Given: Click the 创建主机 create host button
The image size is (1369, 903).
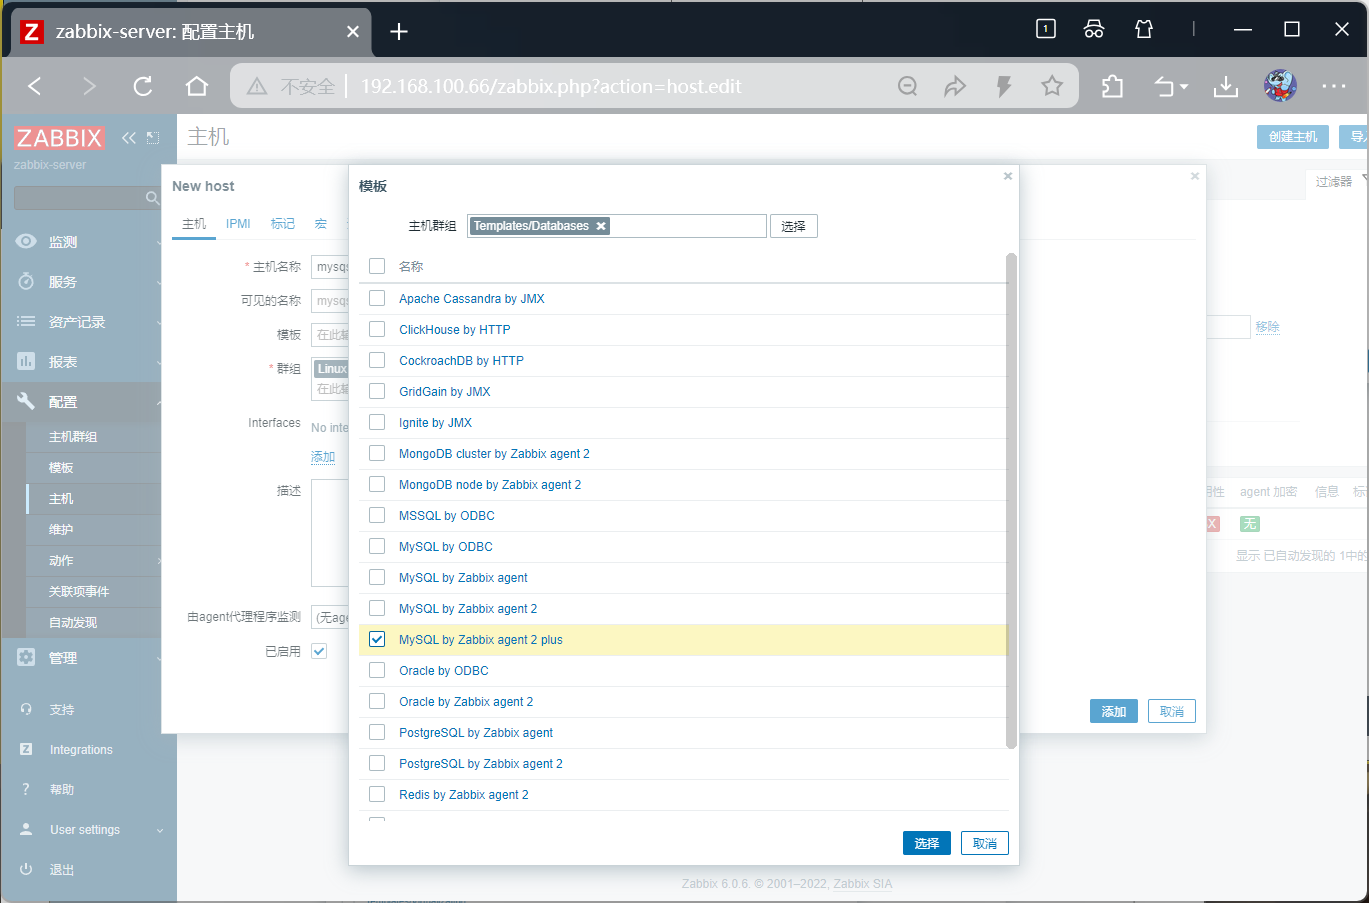Looking at the screenshot, I should 1293,137.
